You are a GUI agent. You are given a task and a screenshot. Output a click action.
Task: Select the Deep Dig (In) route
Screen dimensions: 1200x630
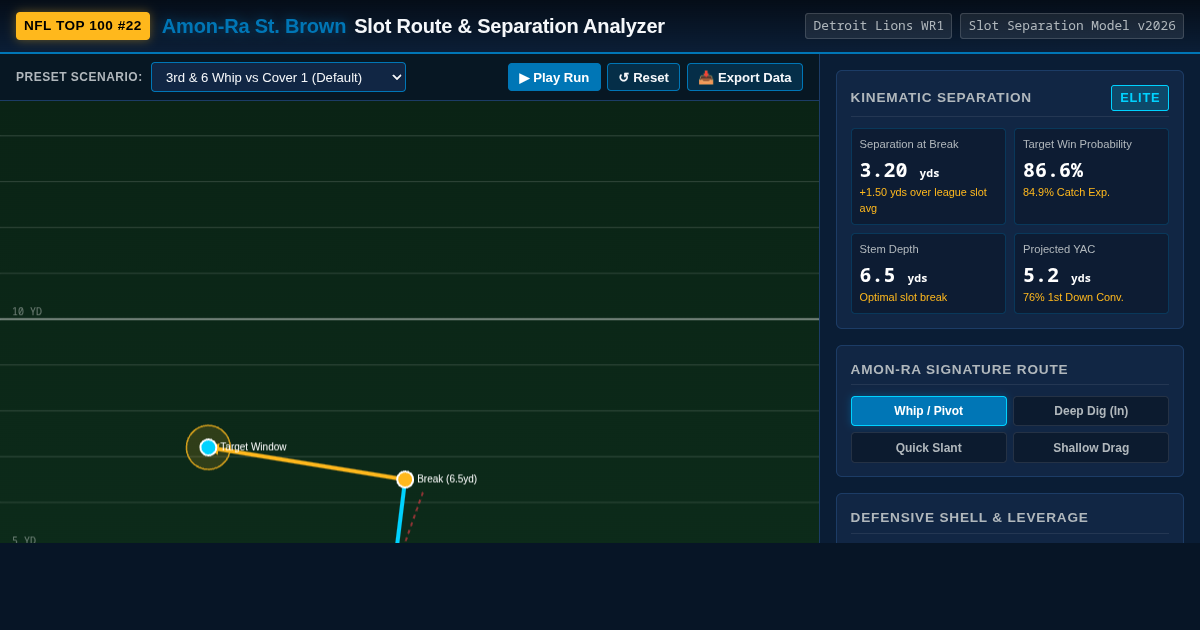1091,411
